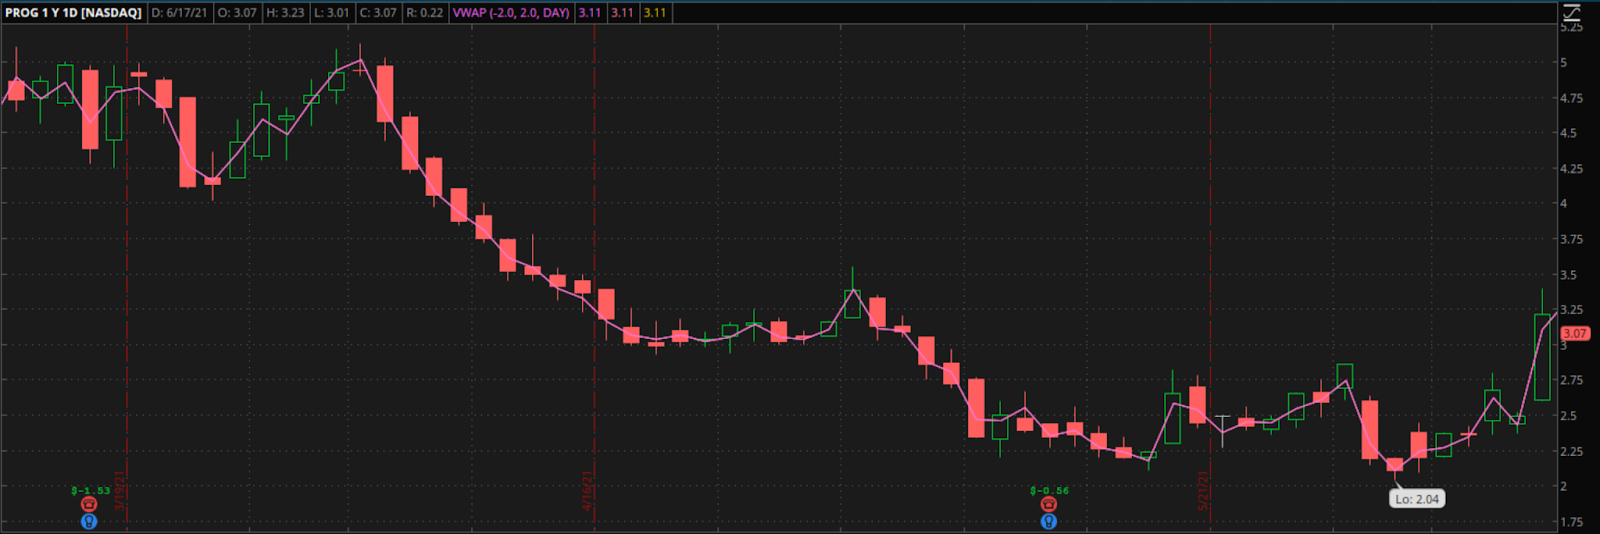This screenshot has width=1600, height=534.
Task: Click the 2.75 label on the price axis
Action: coord(1571,380)
